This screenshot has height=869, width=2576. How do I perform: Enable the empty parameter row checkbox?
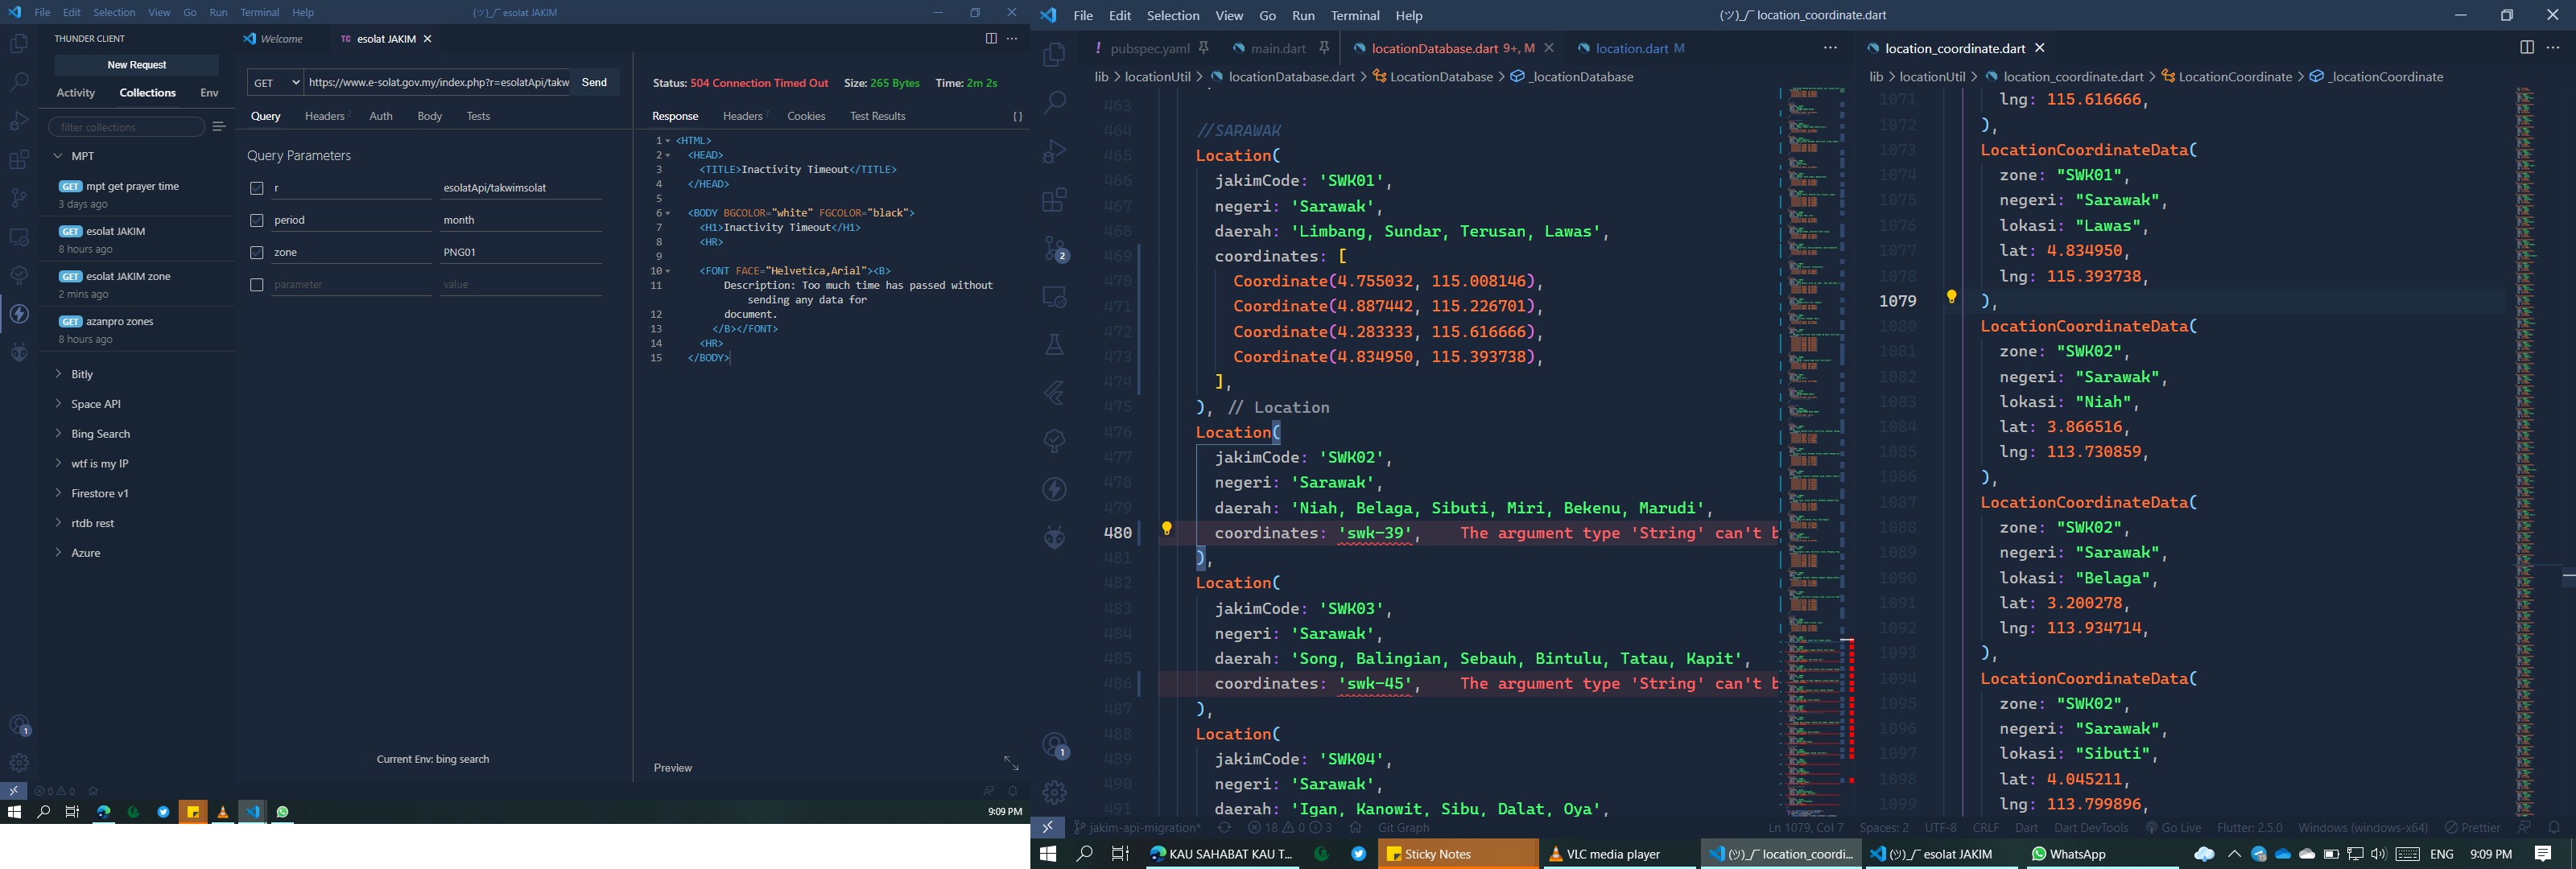click(x=257, y=285)
